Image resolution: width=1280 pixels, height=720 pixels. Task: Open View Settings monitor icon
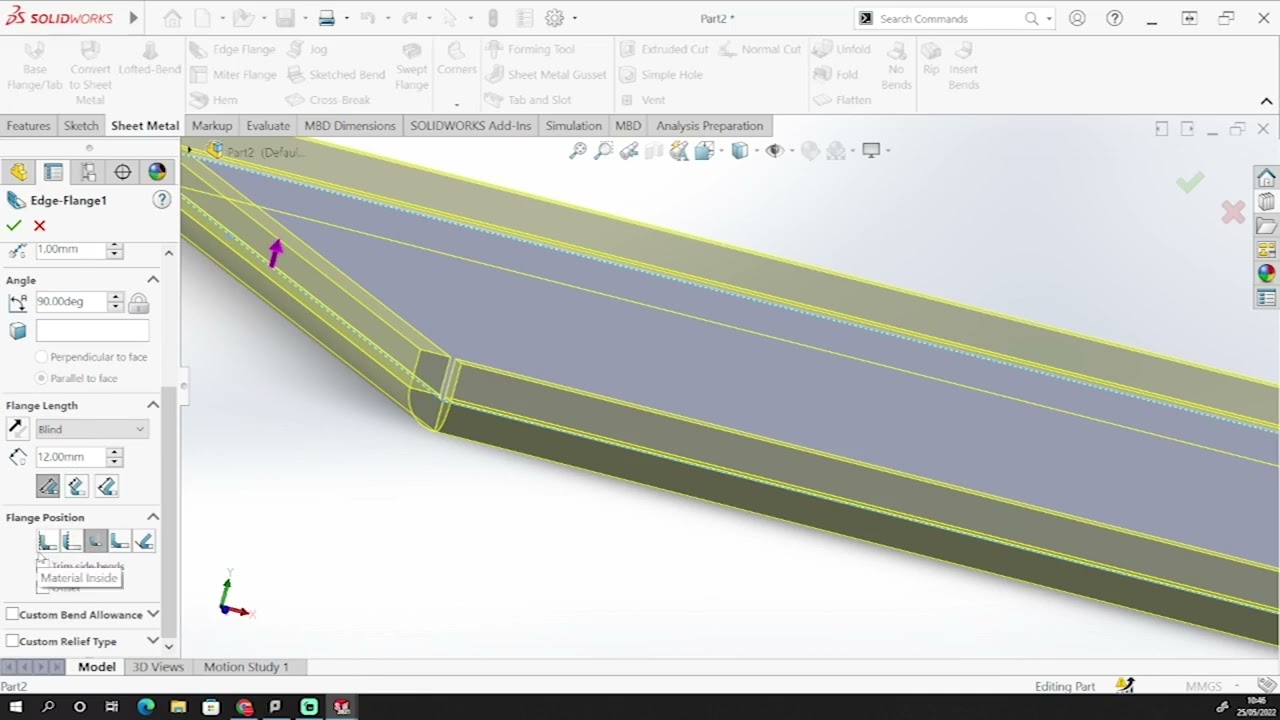[871, 151]
